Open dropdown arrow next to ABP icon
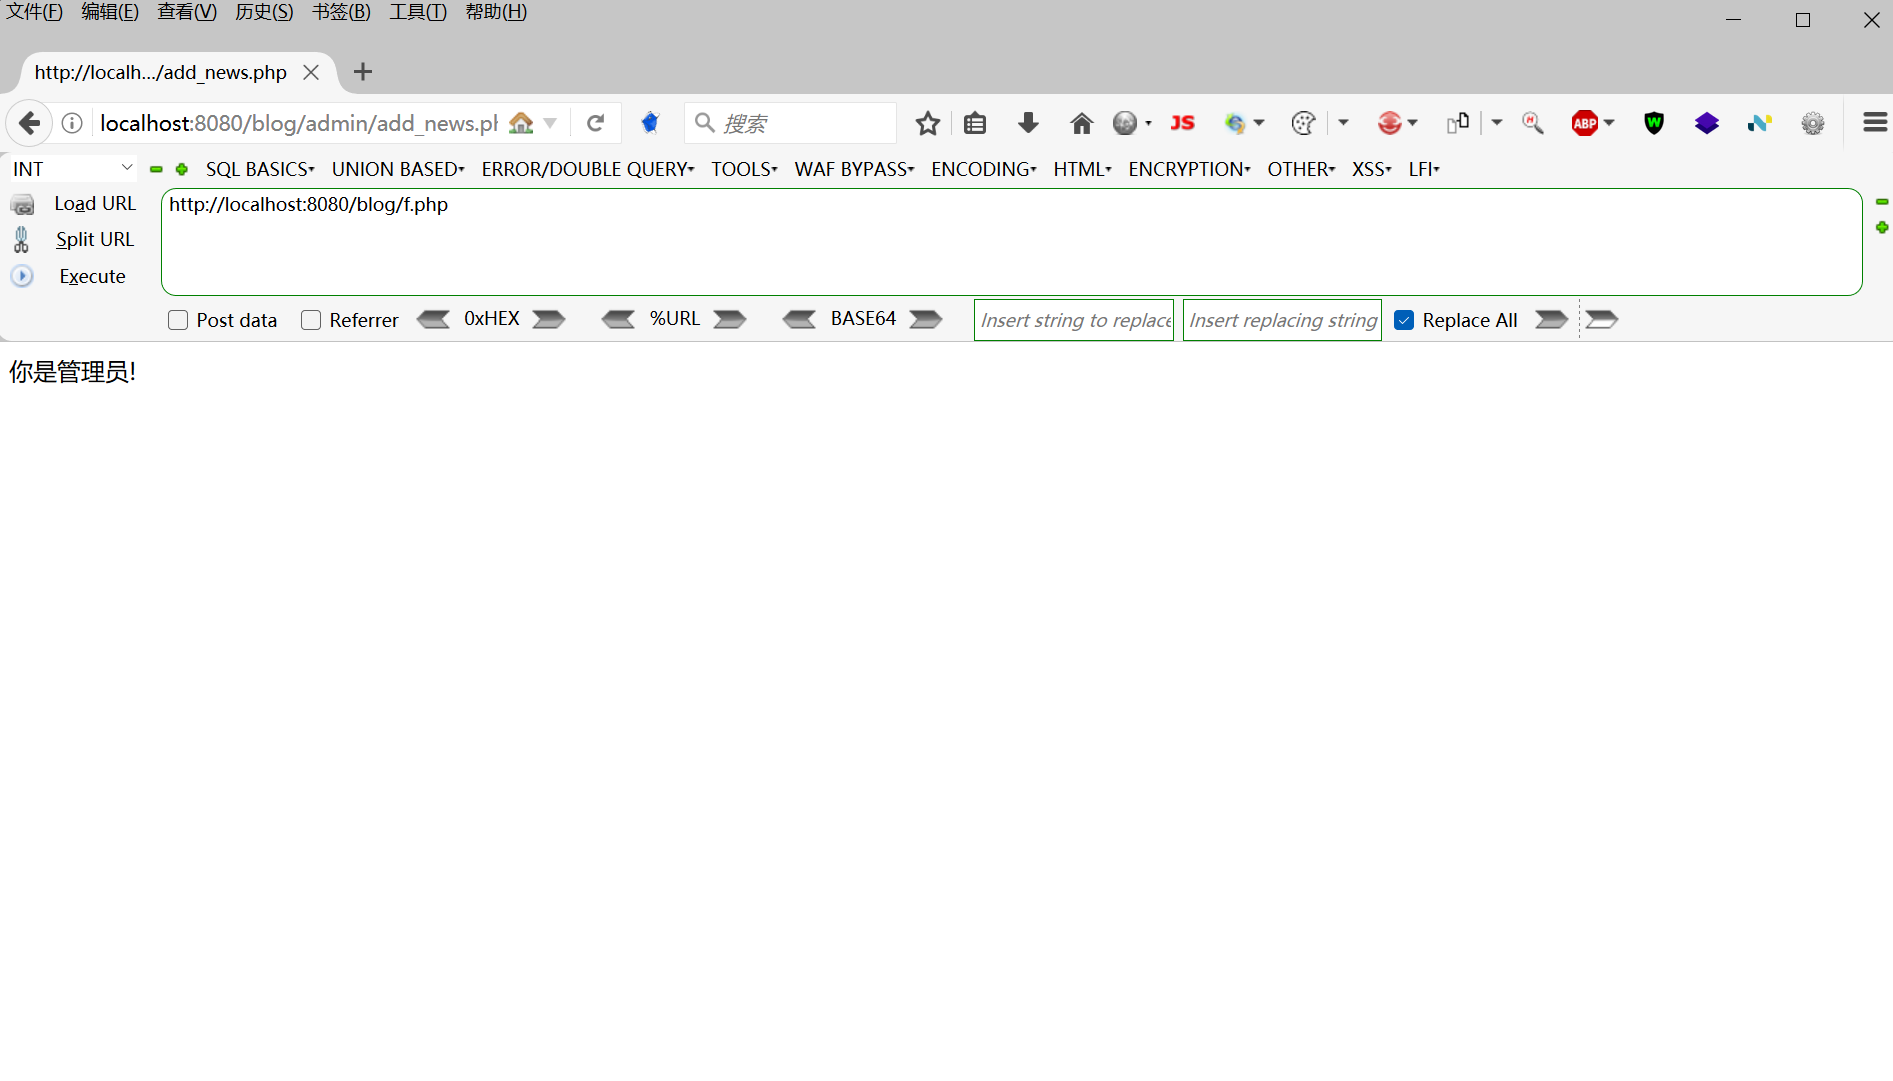 1609,123
